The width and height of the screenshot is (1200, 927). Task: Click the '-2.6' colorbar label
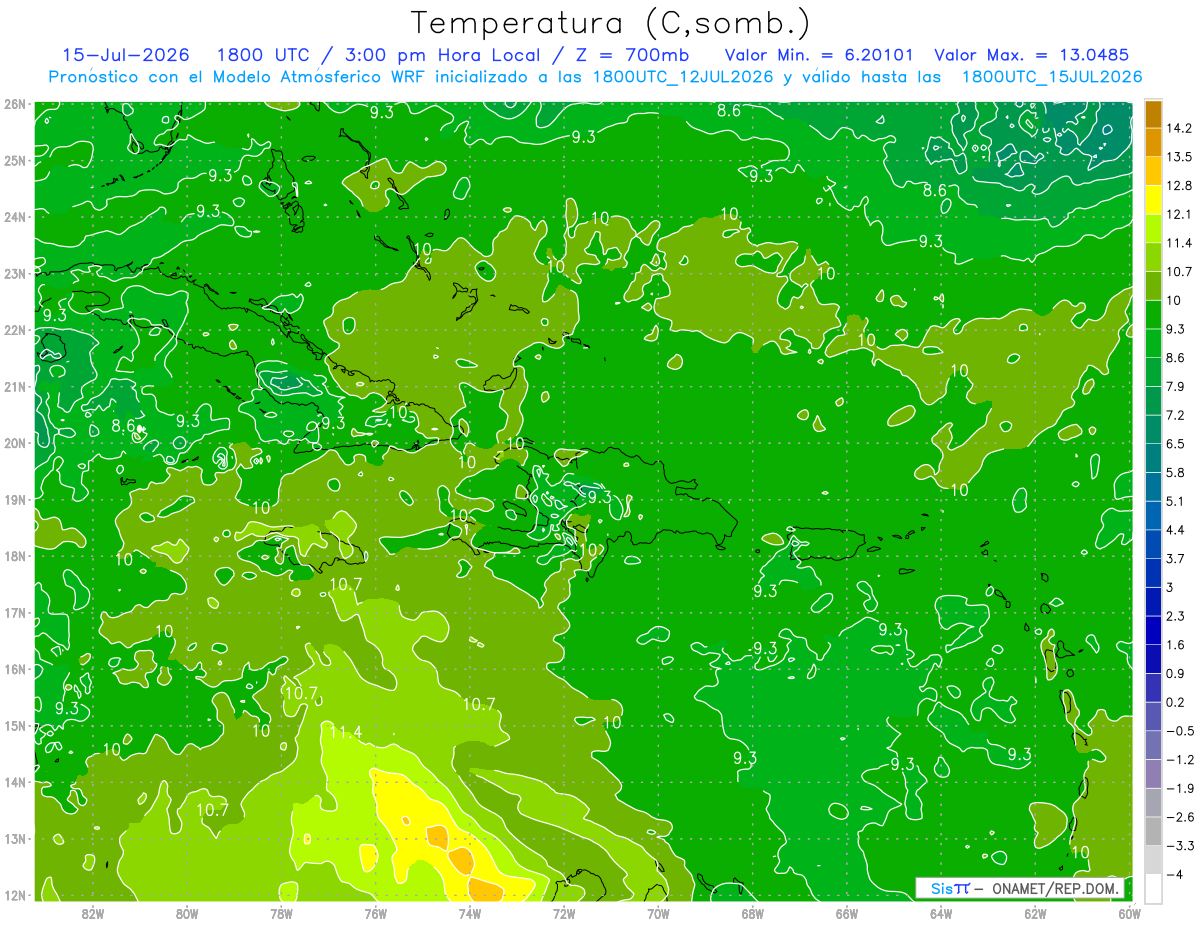(1179, 817)
